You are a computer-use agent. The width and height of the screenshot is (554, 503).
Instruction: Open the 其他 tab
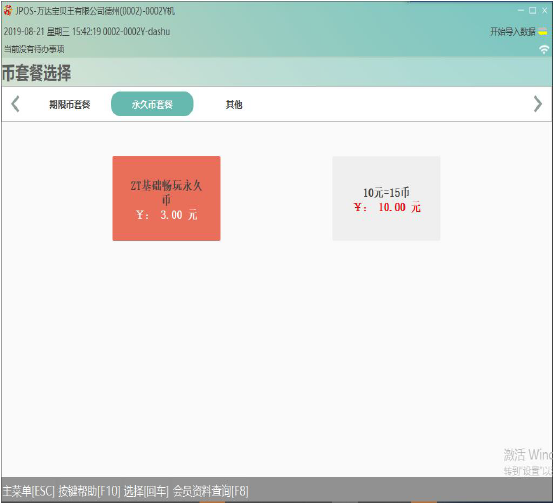pos(234,105)
